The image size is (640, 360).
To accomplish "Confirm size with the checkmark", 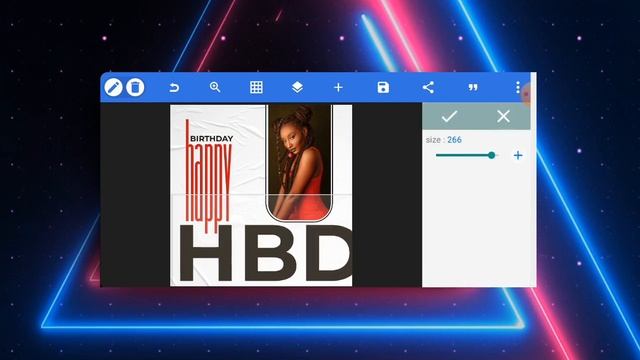I will tap(449, 116).
